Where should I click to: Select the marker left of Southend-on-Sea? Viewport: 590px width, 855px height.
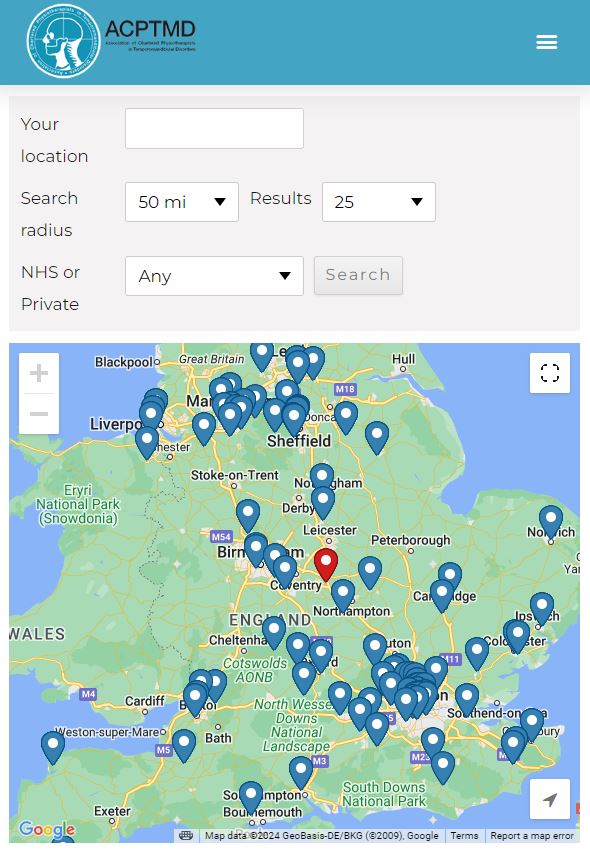(x=467, y=699)
